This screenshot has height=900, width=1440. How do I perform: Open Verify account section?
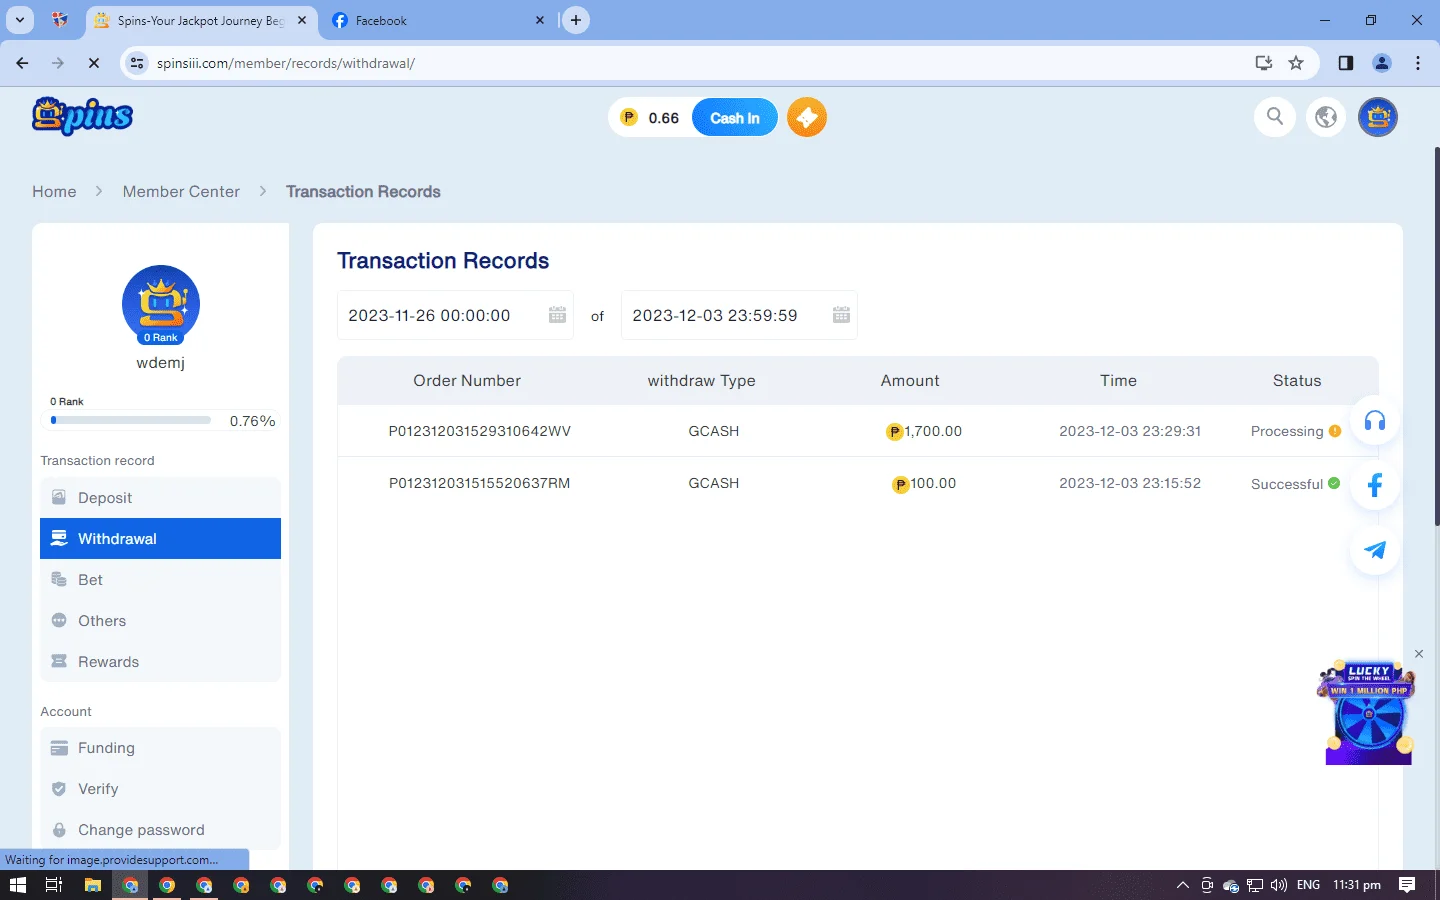tap(160, 789)
